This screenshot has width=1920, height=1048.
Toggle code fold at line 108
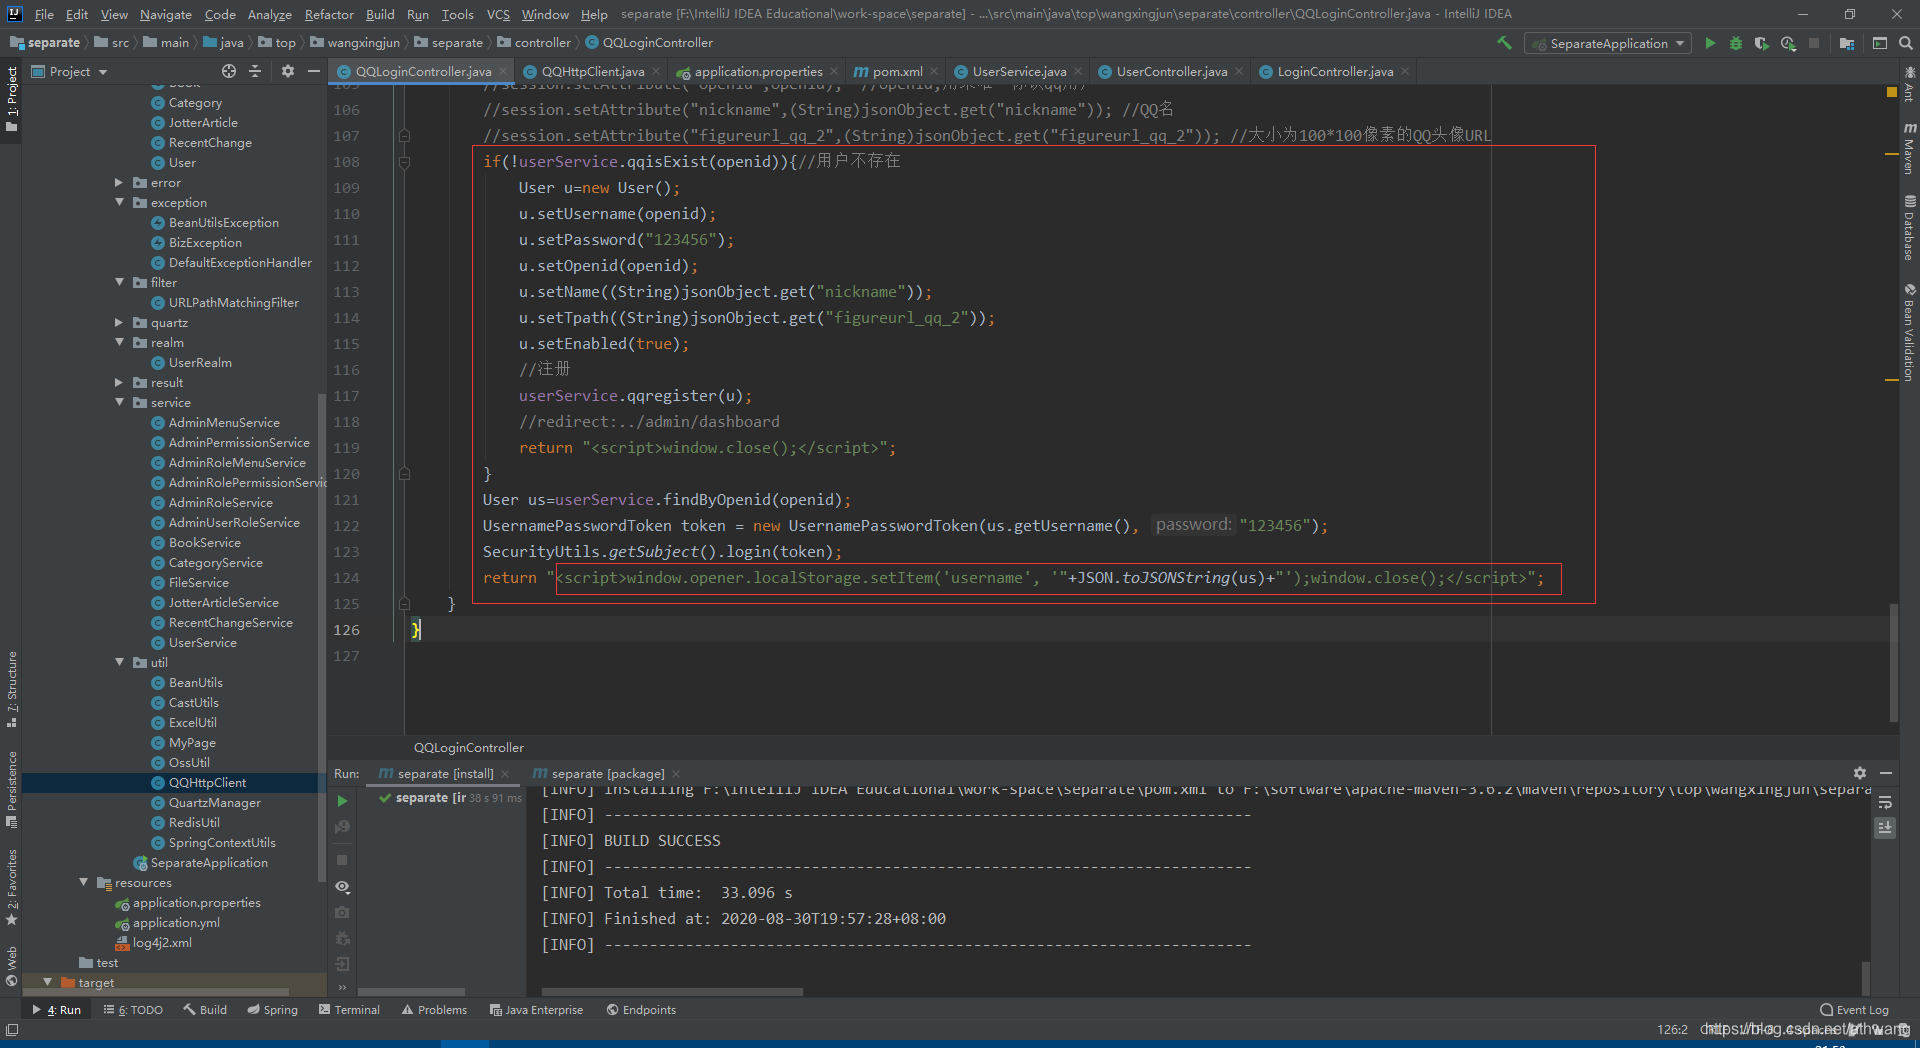point(404,161)
